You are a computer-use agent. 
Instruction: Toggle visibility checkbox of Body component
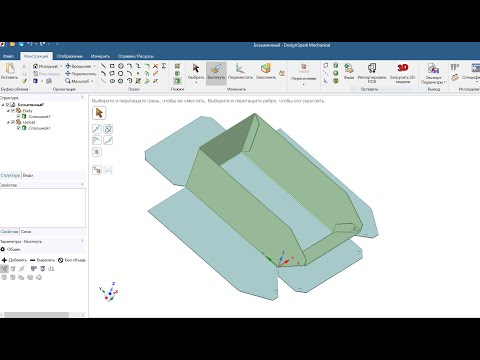point(13,111)
